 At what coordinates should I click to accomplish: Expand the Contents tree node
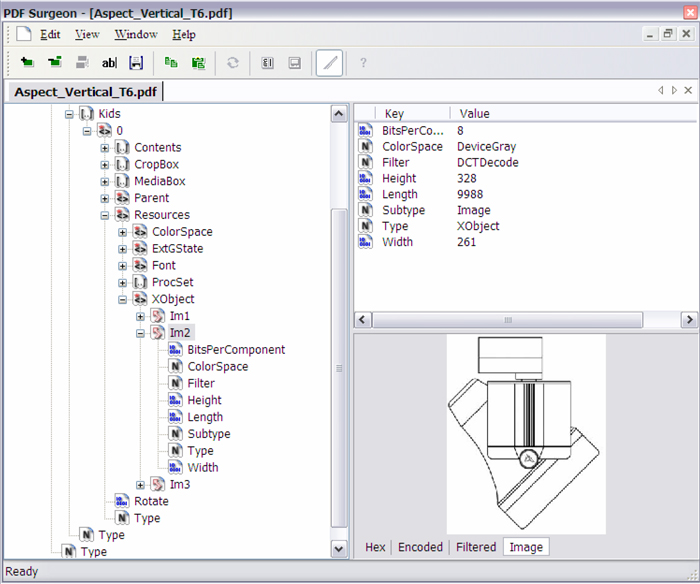104,148
